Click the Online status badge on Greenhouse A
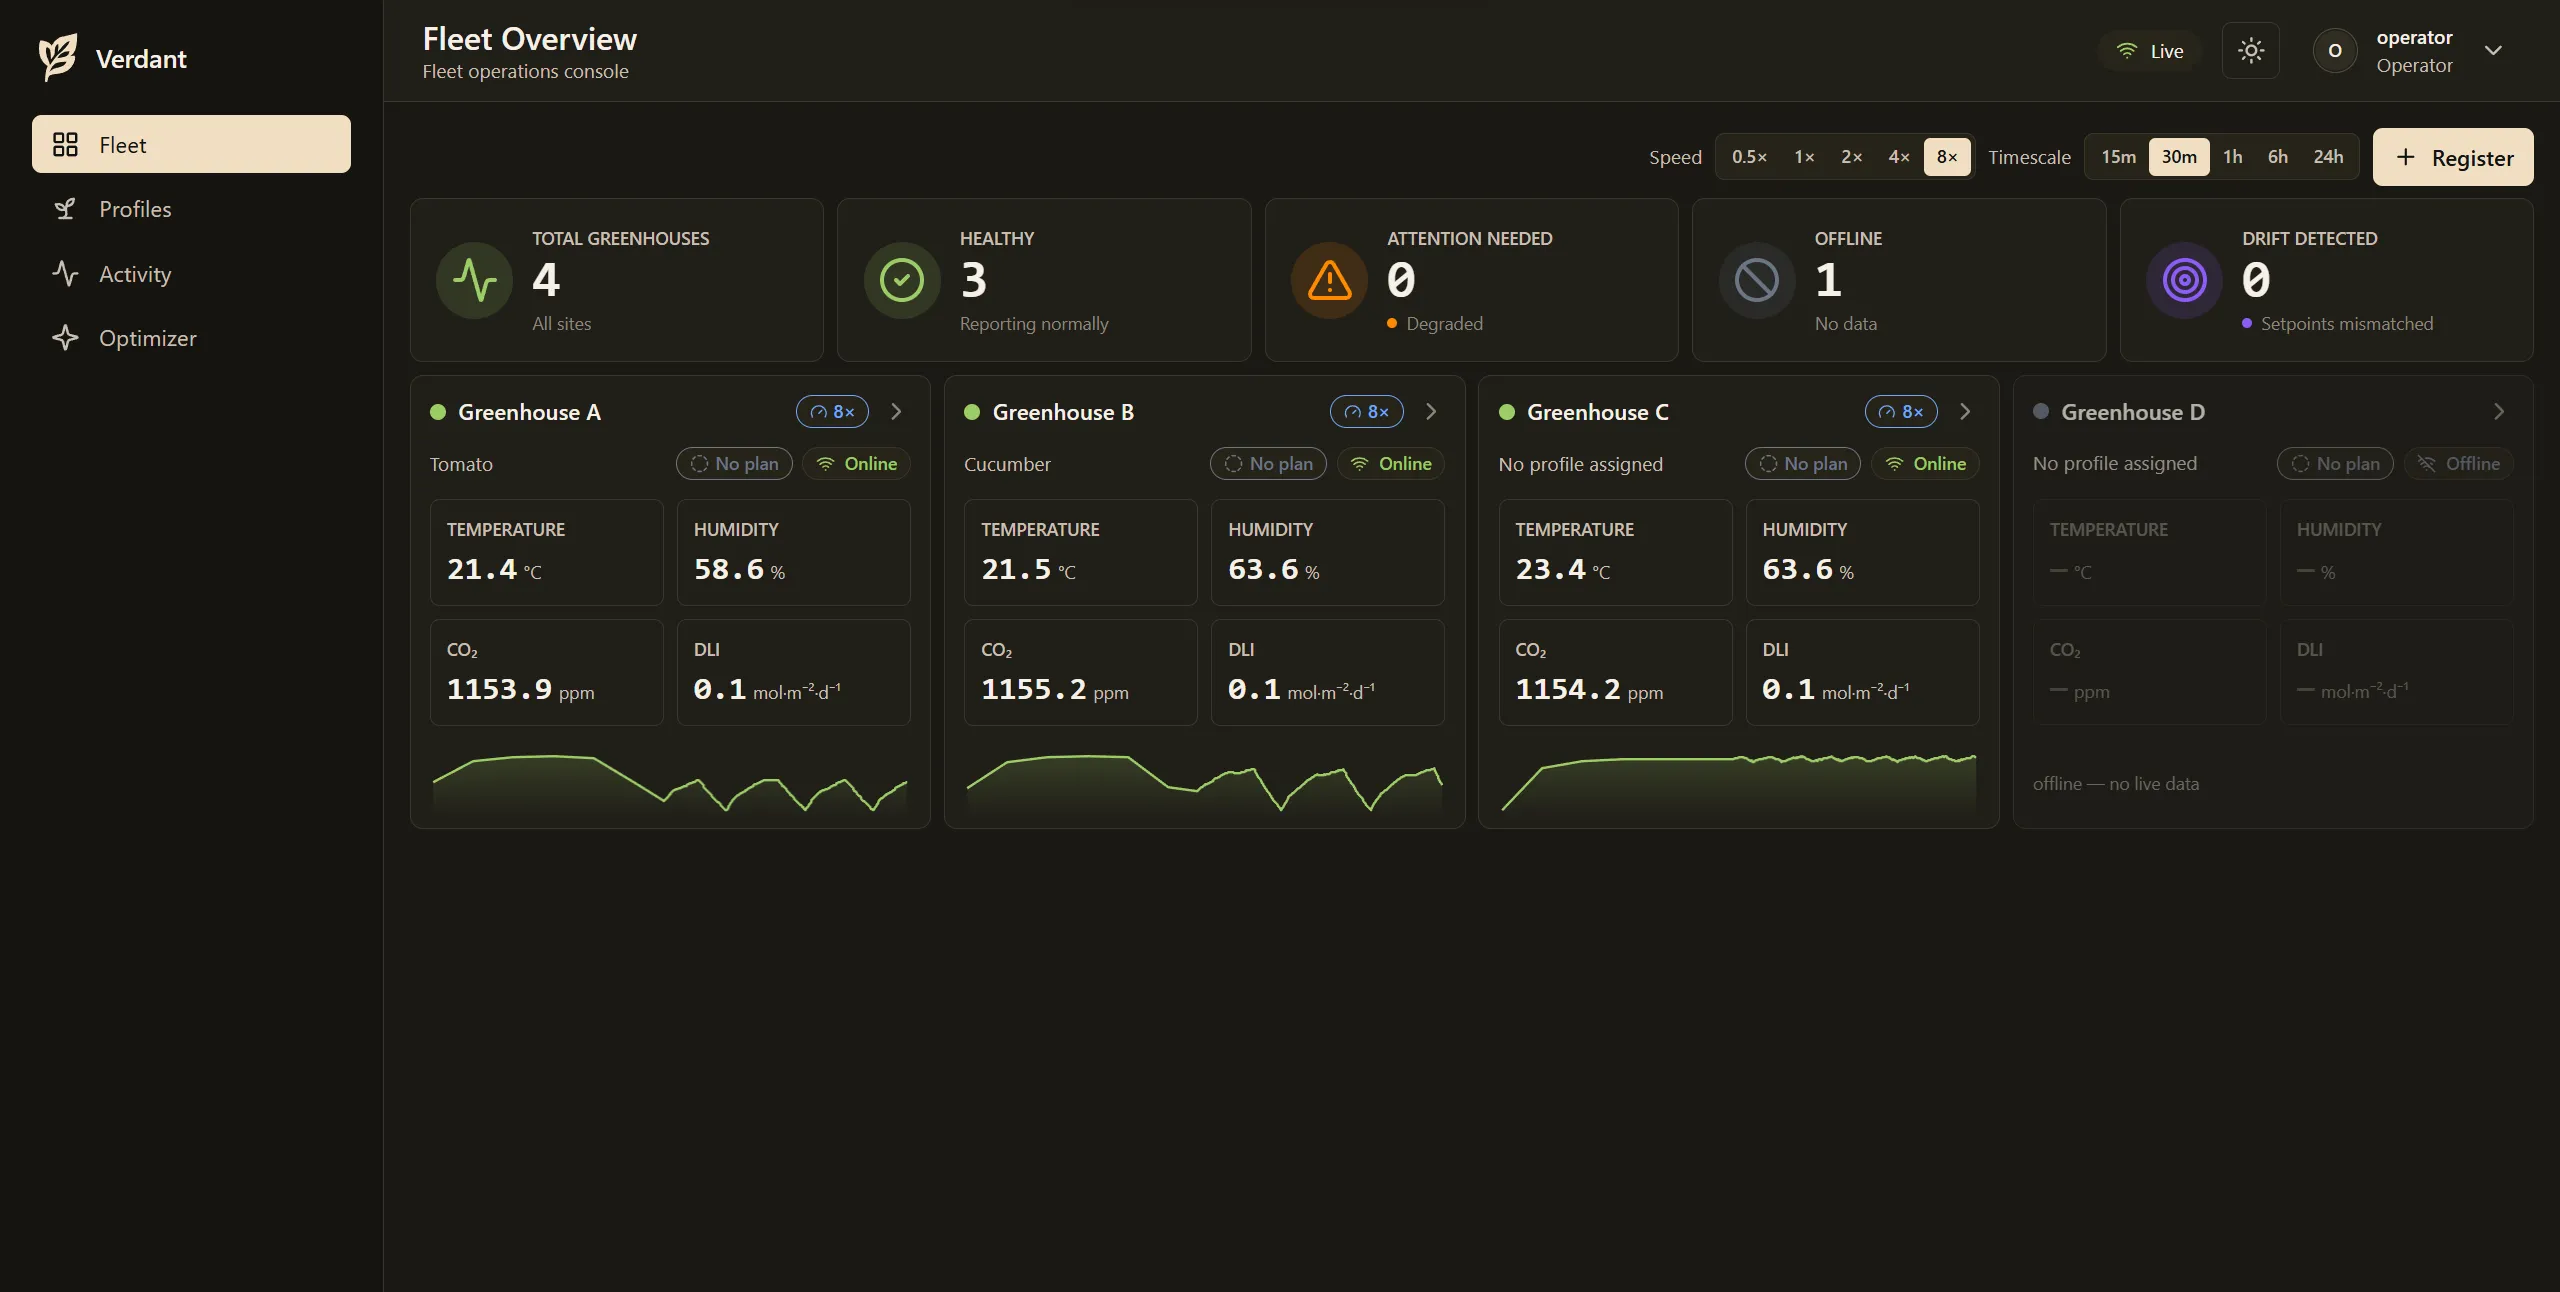 [856, 464]
